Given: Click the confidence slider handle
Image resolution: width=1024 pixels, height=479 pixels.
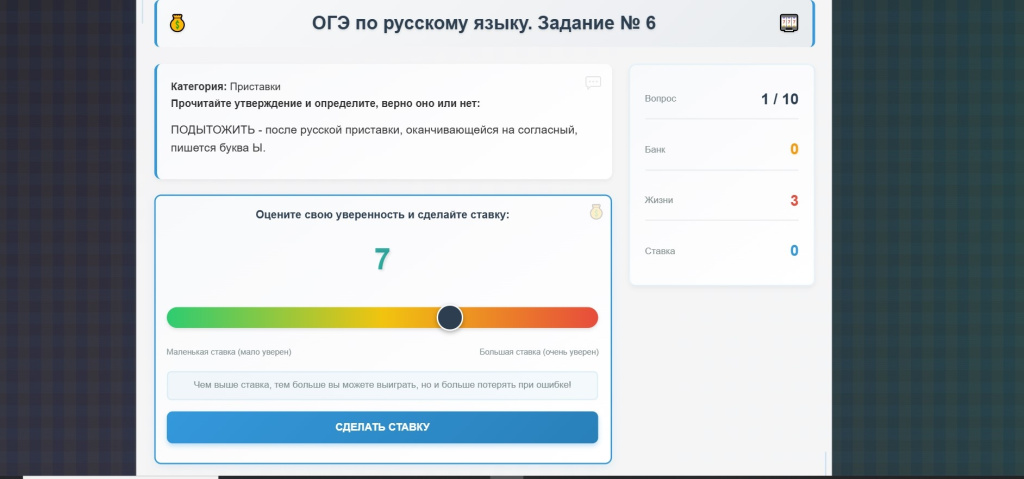Looking at the screenshot, I should tap(449, 318).
